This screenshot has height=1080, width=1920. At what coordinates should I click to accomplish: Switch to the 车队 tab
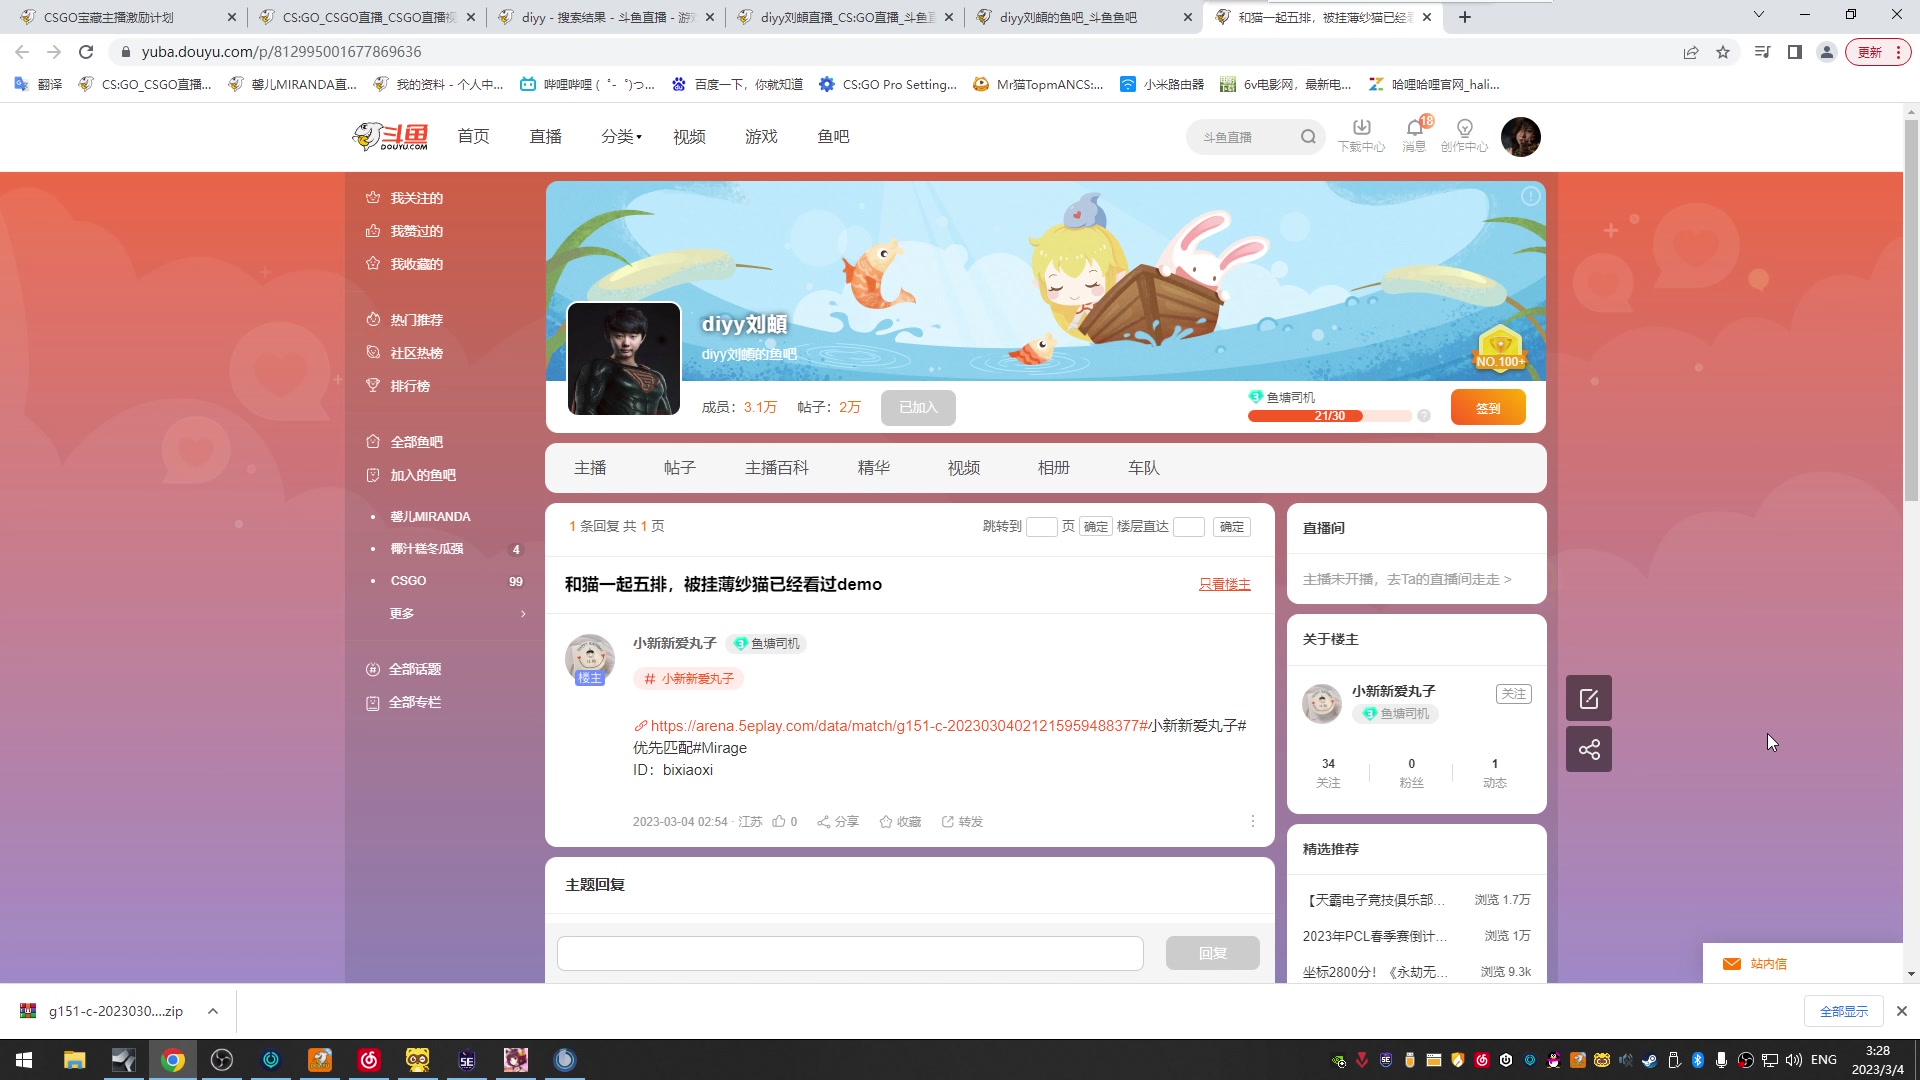coord(1144,468)
